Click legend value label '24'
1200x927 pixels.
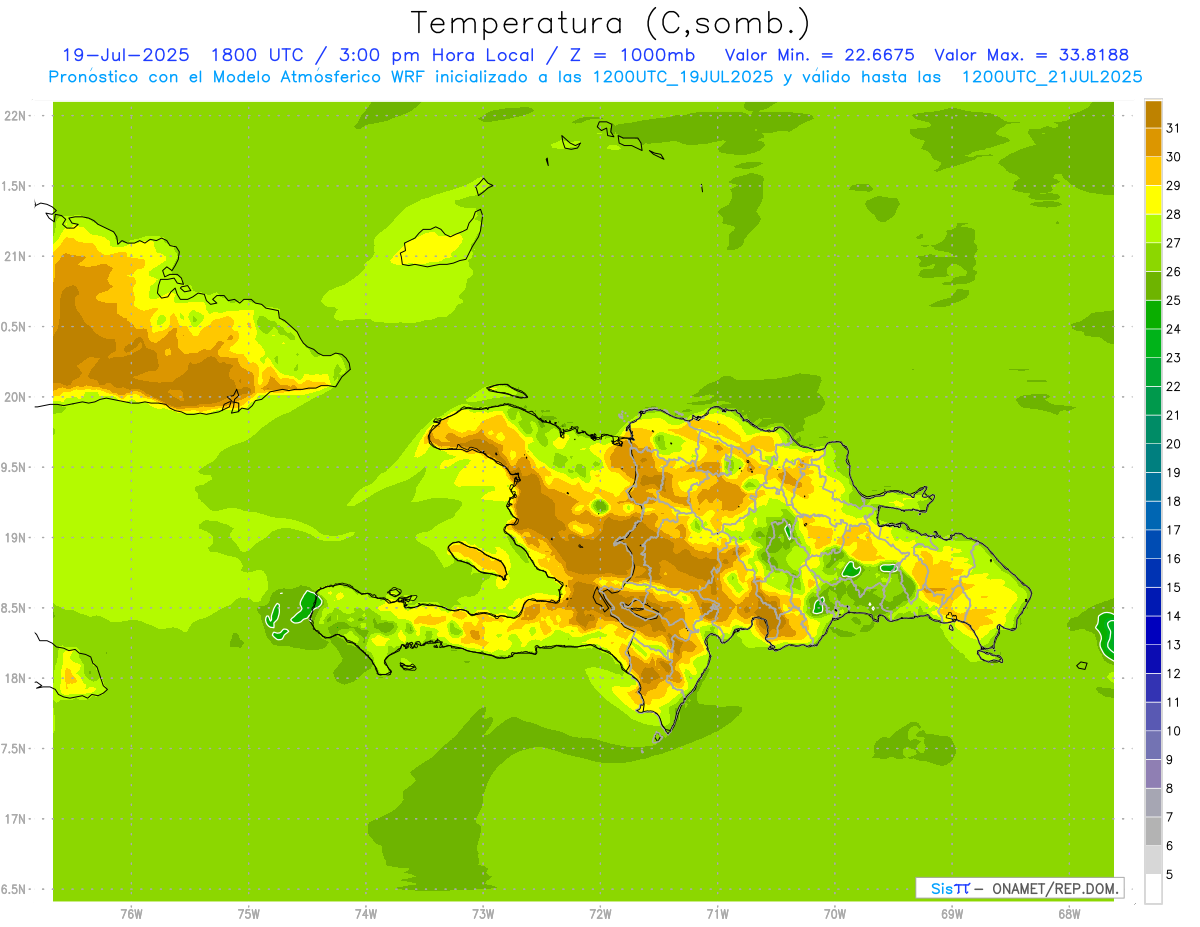[x=1174, y=329]
